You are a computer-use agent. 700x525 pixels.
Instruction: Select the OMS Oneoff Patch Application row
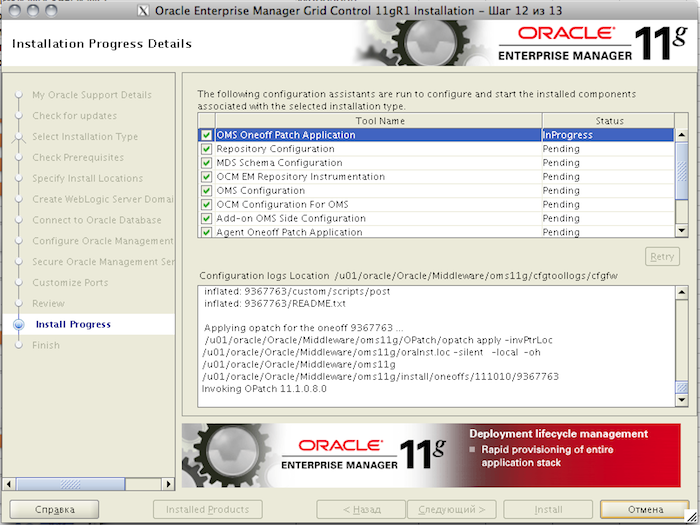pos(436,135)
